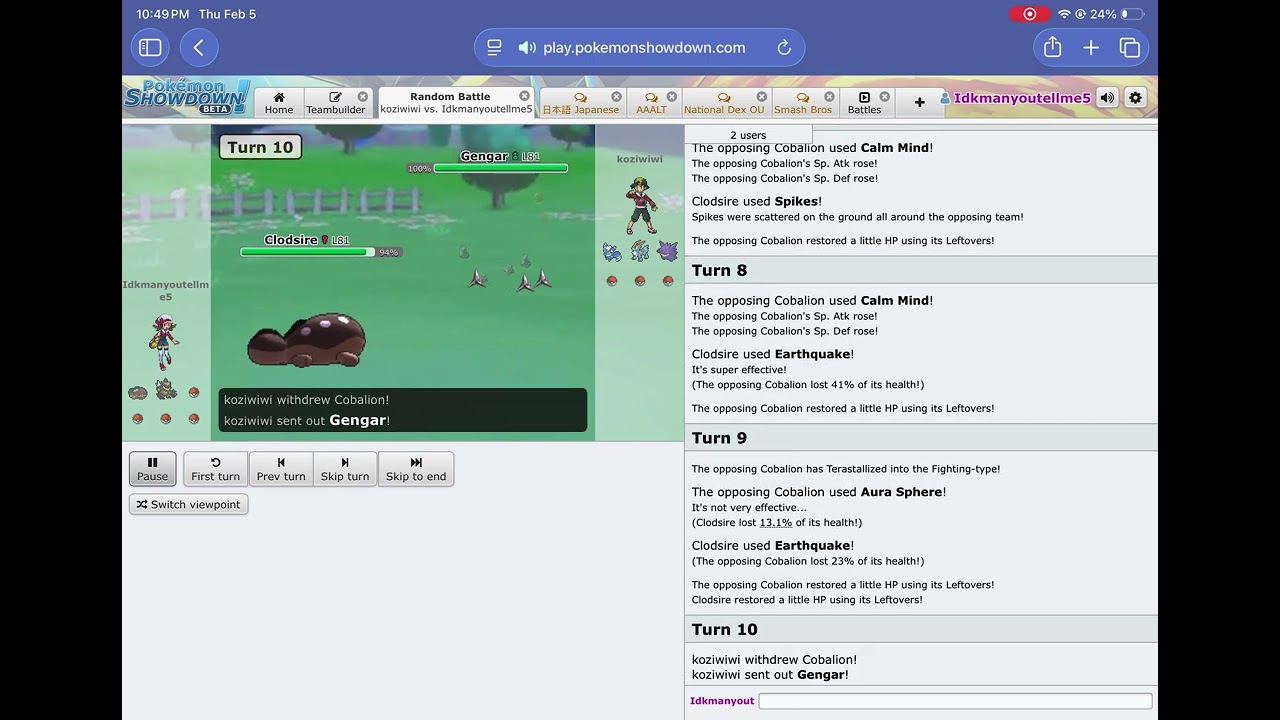Viewport: 1280px width, 720px height.
Task: Jump to First turn
Action: [x=215, y=469]
